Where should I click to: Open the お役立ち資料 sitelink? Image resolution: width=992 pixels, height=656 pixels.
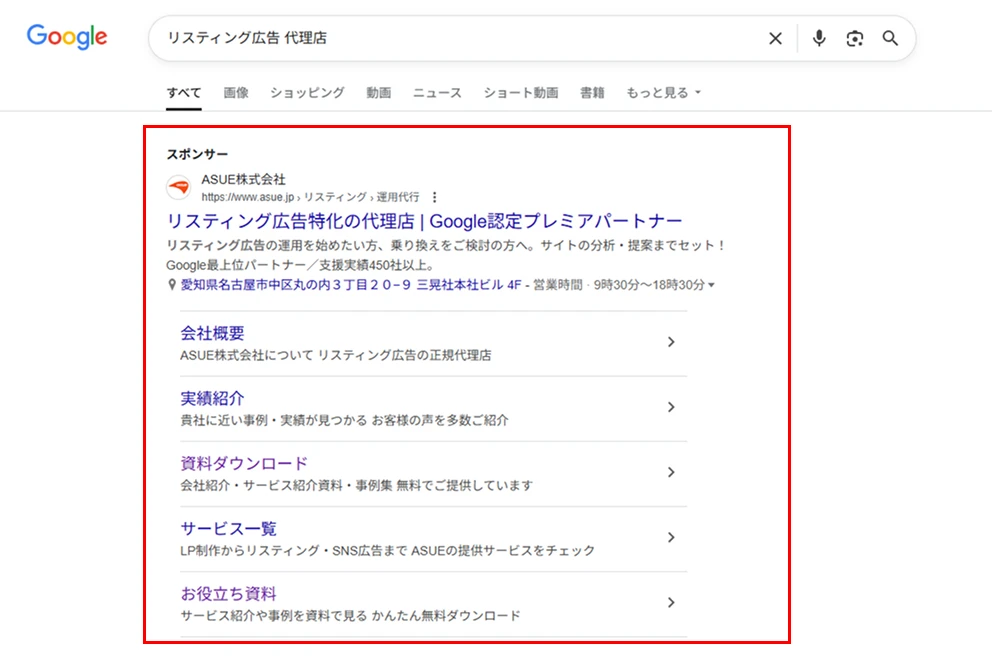pos(228,594)
